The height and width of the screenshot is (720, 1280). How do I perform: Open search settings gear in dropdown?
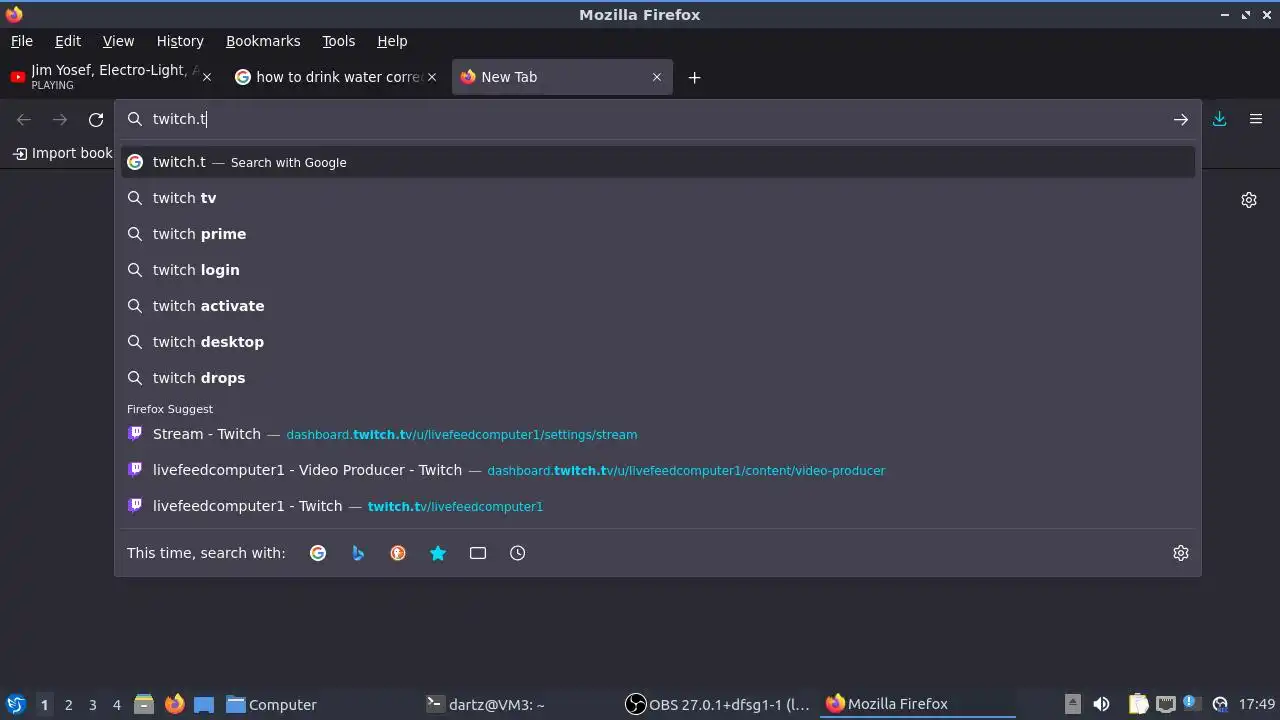1181,553
